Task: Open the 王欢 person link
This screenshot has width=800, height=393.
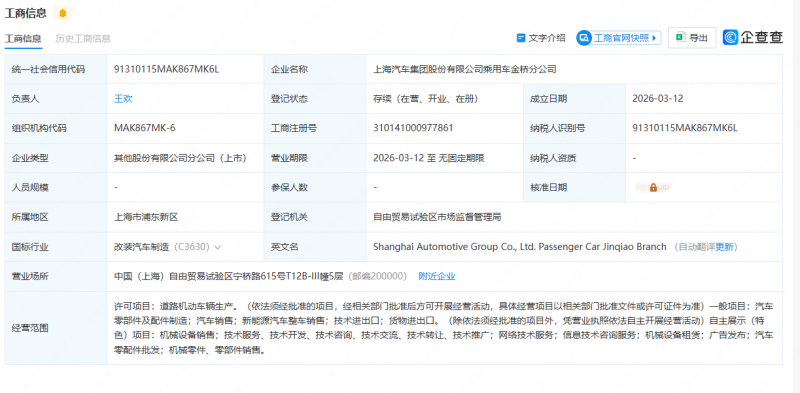Action: (x=123, y=99)
